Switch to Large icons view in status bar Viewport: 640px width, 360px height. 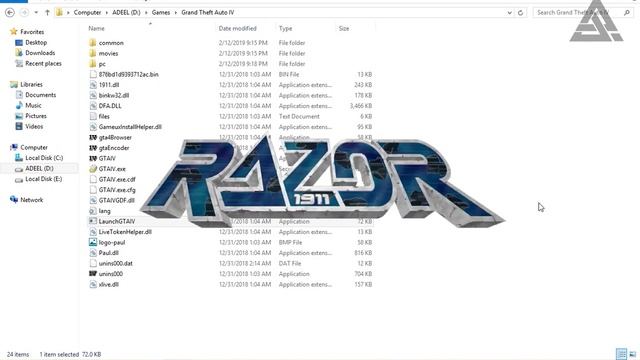(633, 354)
